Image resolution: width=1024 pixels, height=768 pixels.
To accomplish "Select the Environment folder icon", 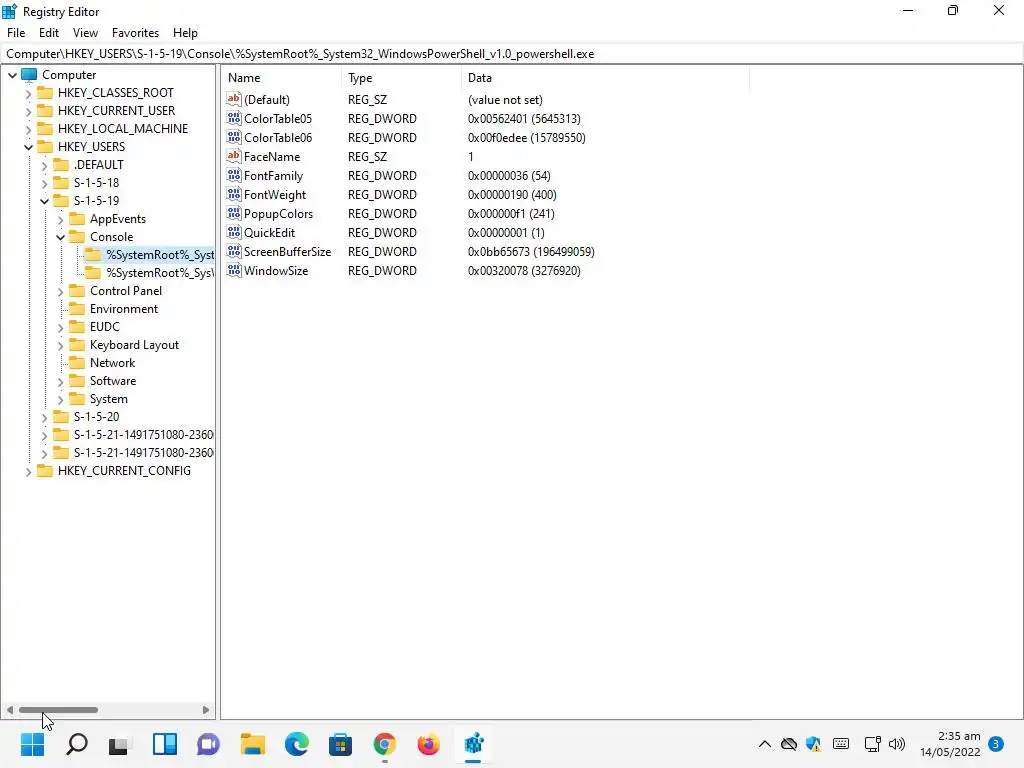I will pyautogui.click(x=76, y=308).
